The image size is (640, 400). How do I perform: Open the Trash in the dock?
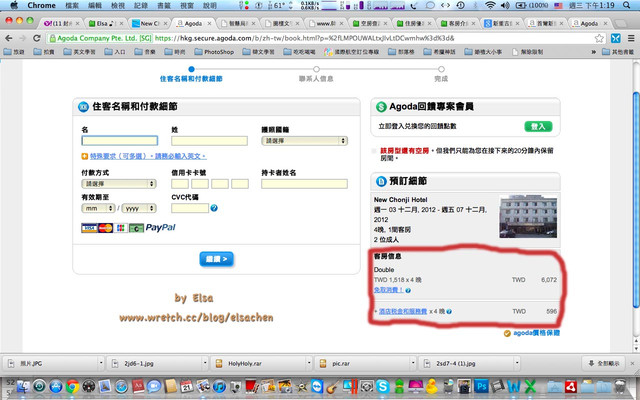point(620,386)
